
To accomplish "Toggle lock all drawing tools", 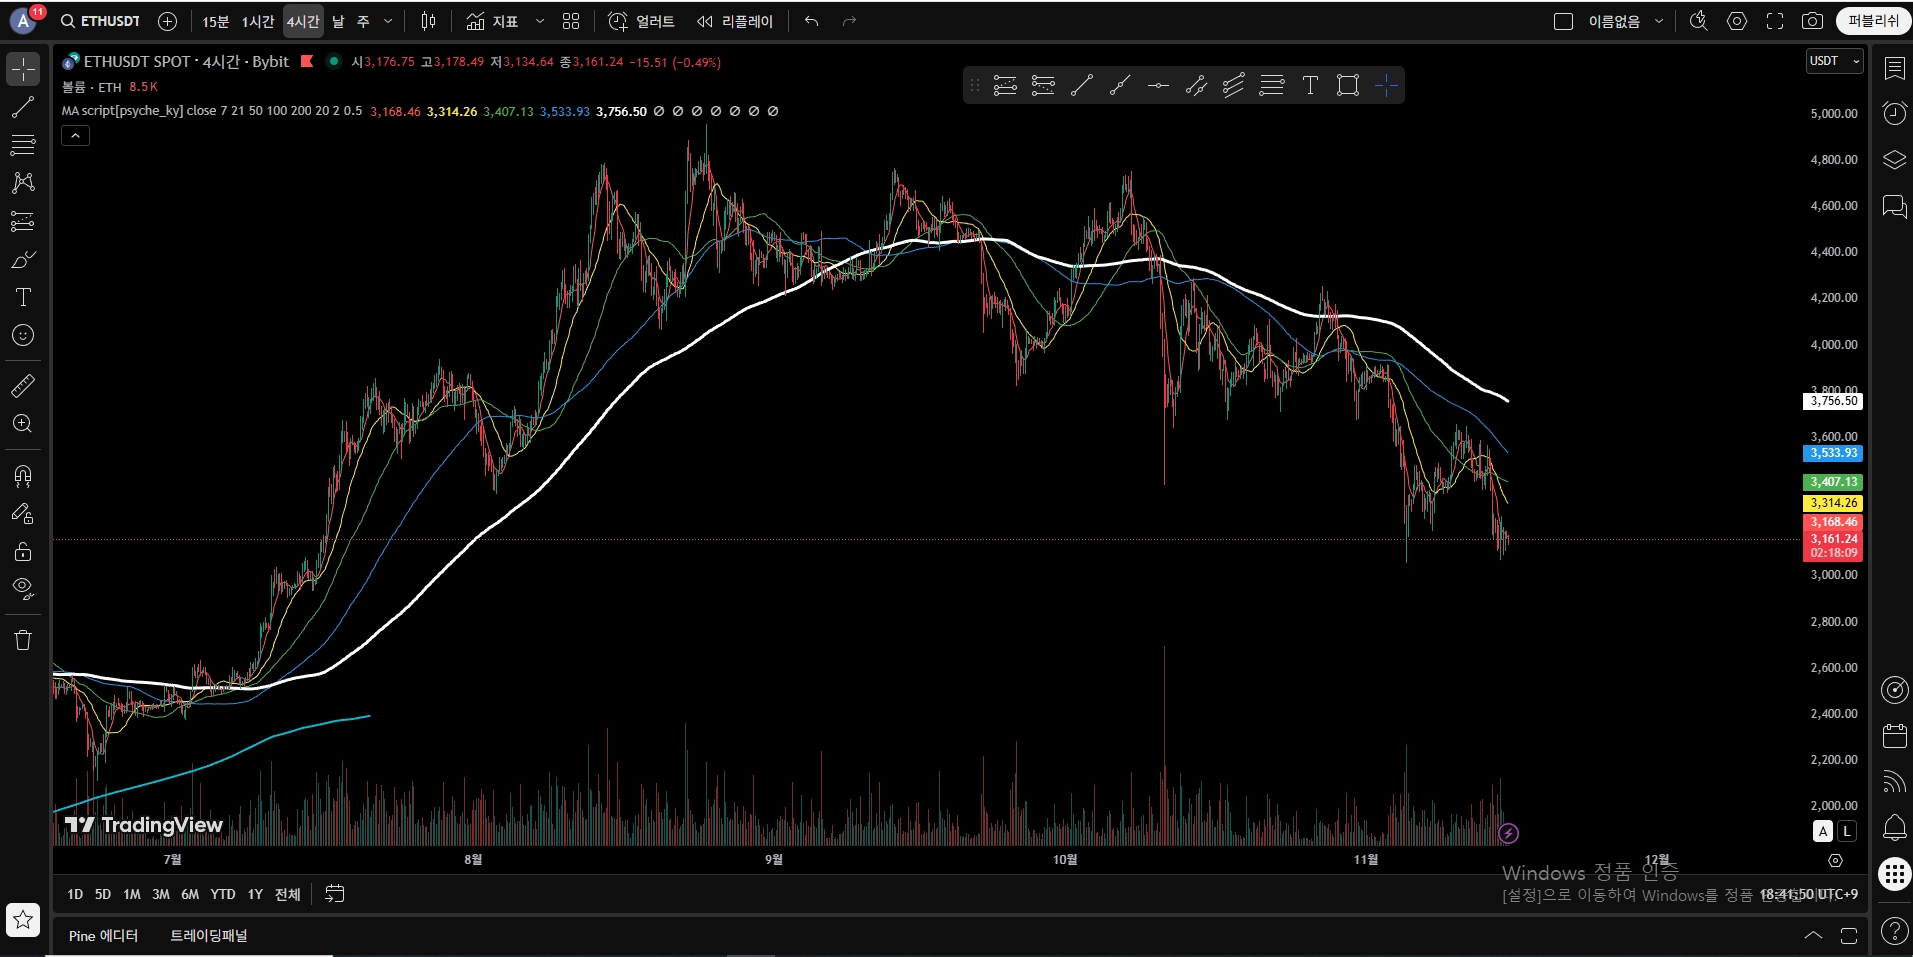I will [23, 551].
